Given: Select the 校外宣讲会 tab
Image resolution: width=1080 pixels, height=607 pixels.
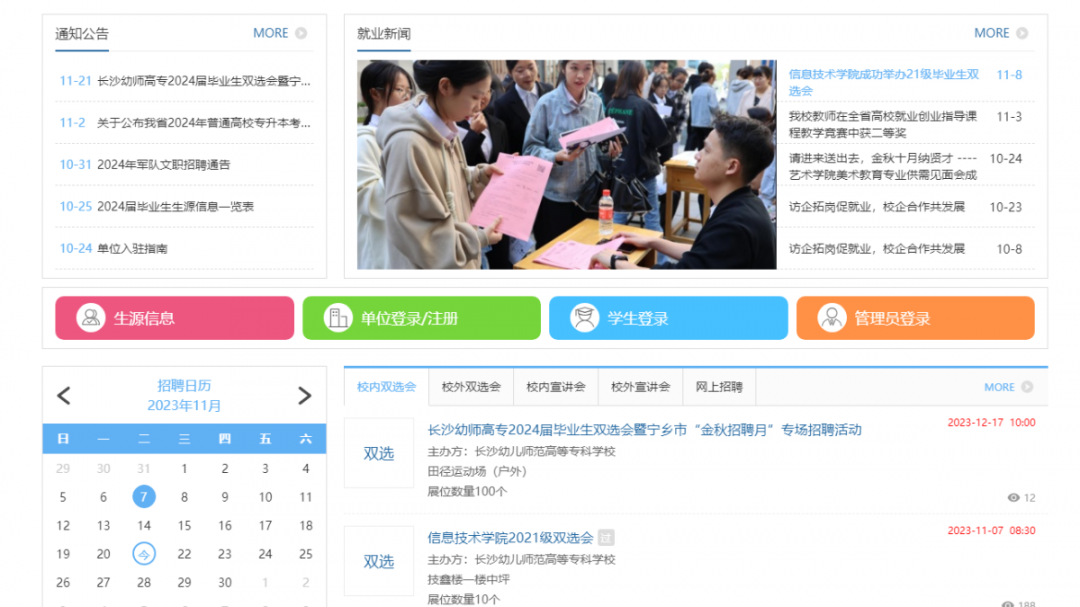Looking at the screenshot, I should 640,387.
